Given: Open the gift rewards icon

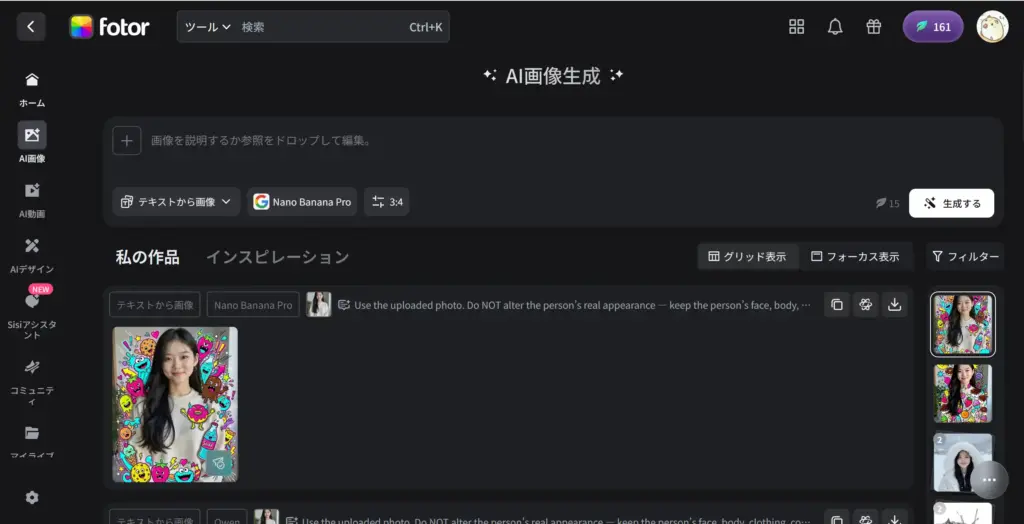Looking at the screenshot, I should (873, 27).
